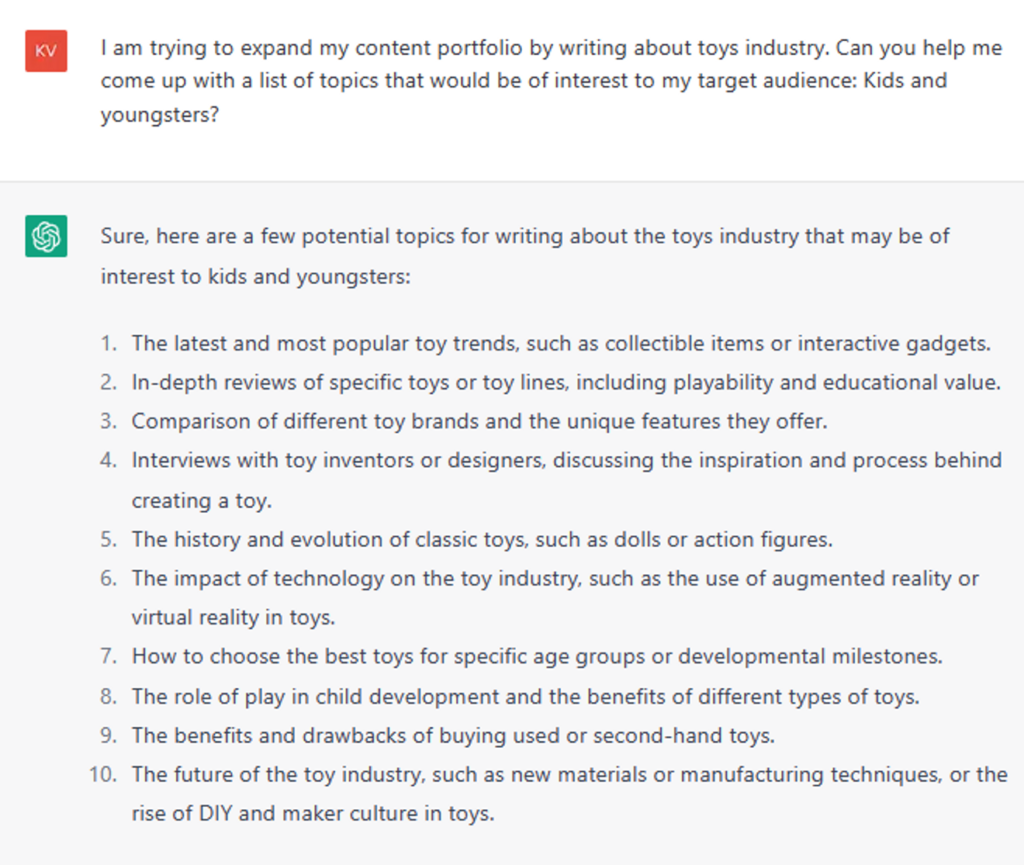Select list item 9 about second-hand toys
The image size is (1024, 865).
point(453,736)
